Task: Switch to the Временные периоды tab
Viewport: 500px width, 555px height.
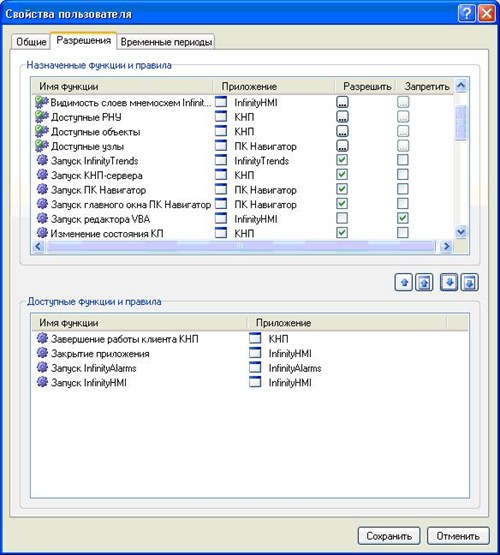Action: click(166, 42)
